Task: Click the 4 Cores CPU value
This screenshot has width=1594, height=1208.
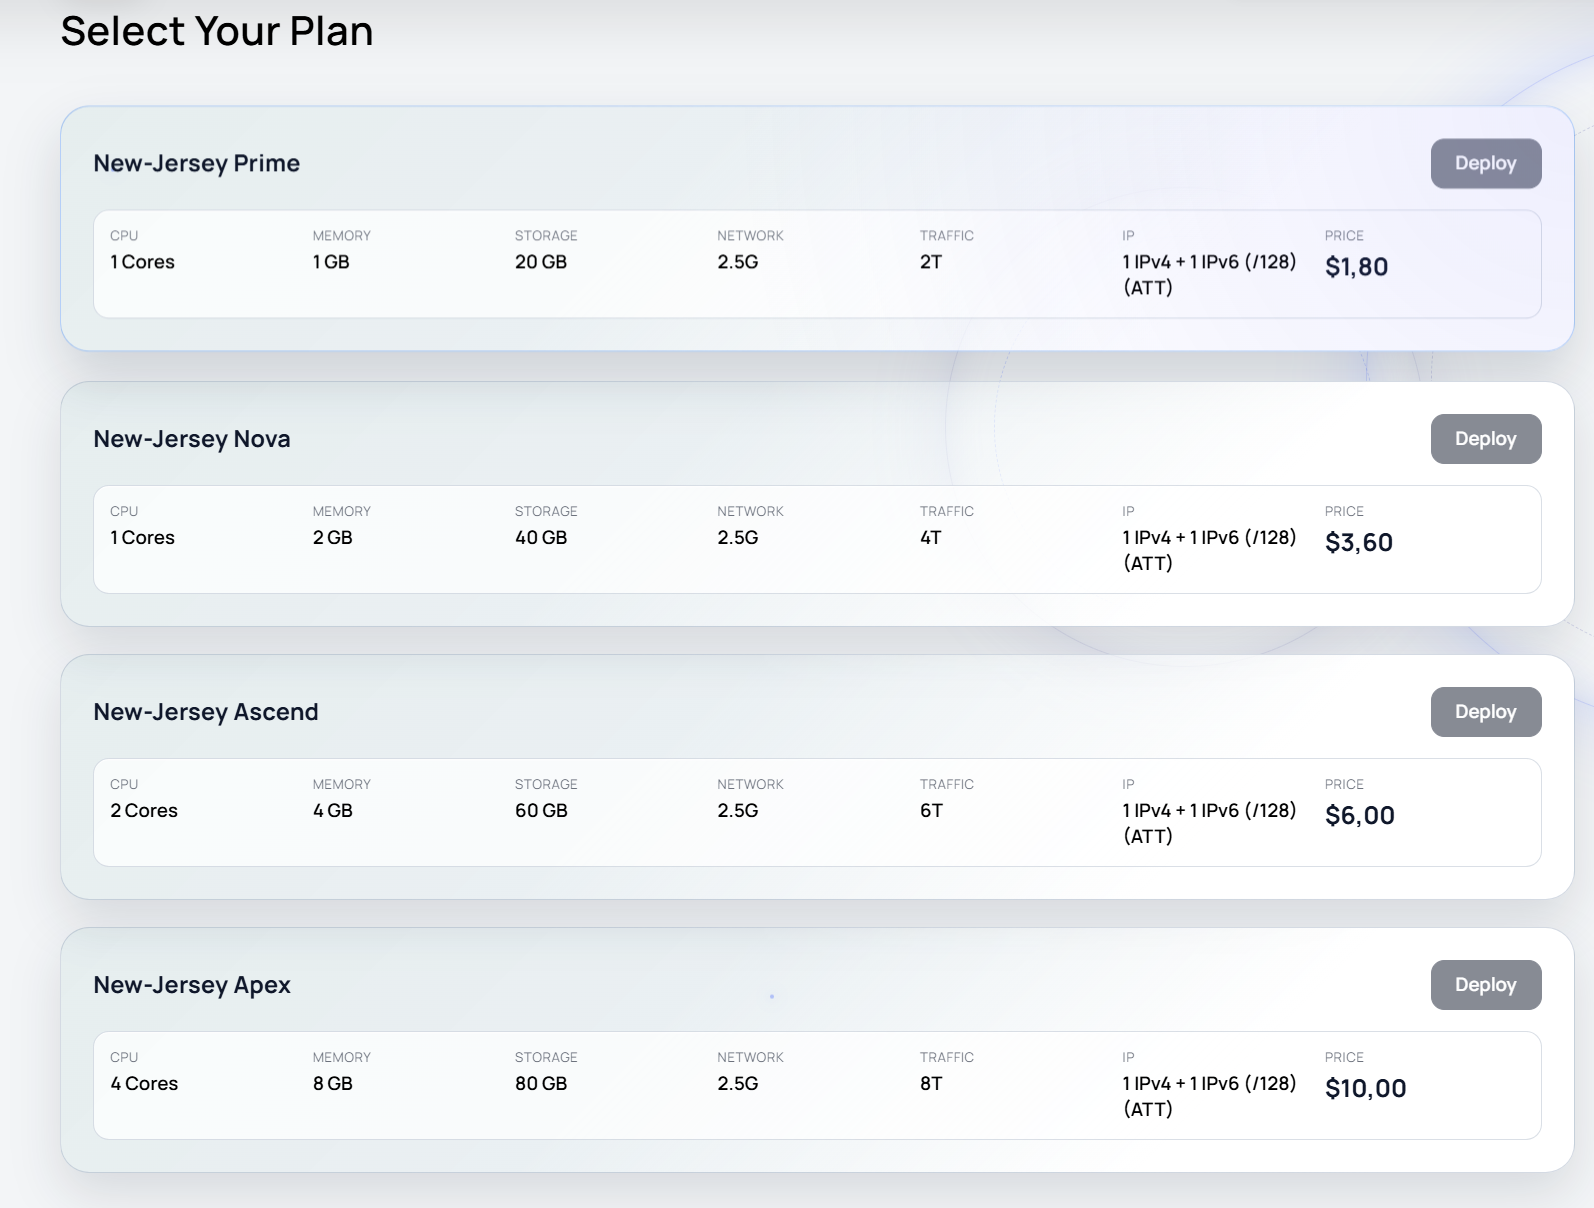Action: pos(143,1084)
